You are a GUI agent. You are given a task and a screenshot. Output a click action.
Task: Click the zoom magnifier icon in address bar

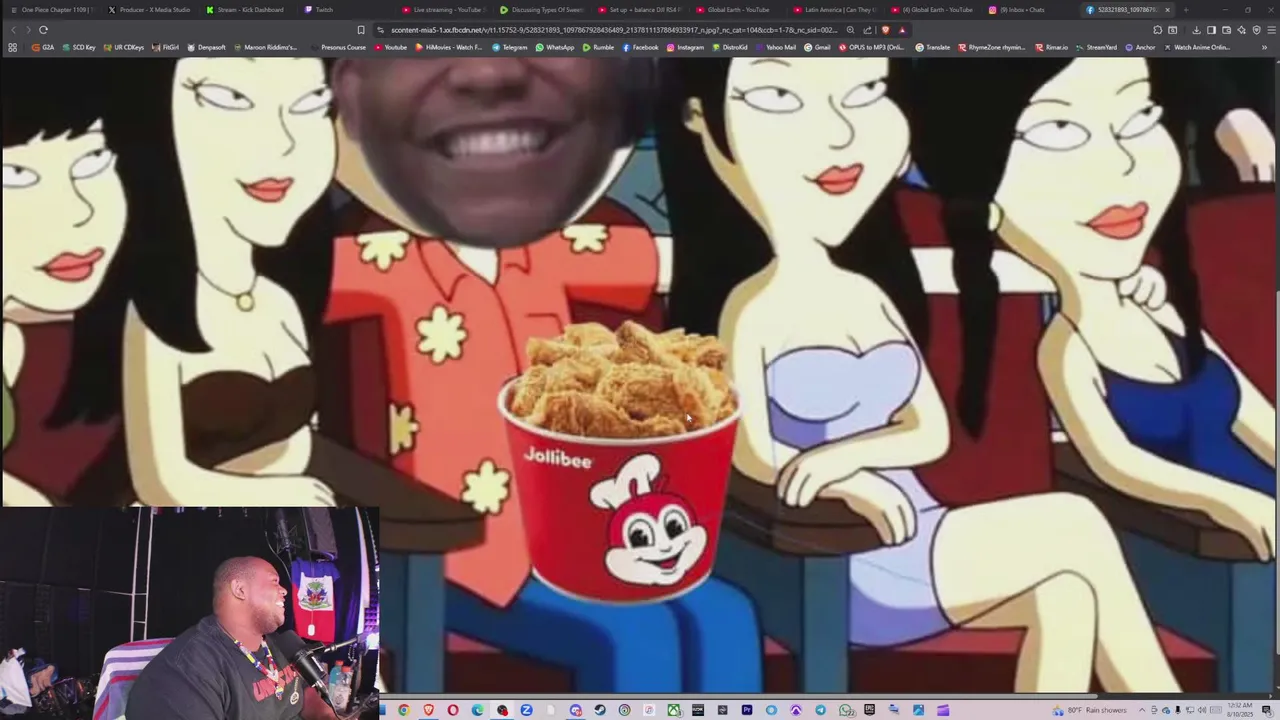pyautogui.click(x=850, y=30)
